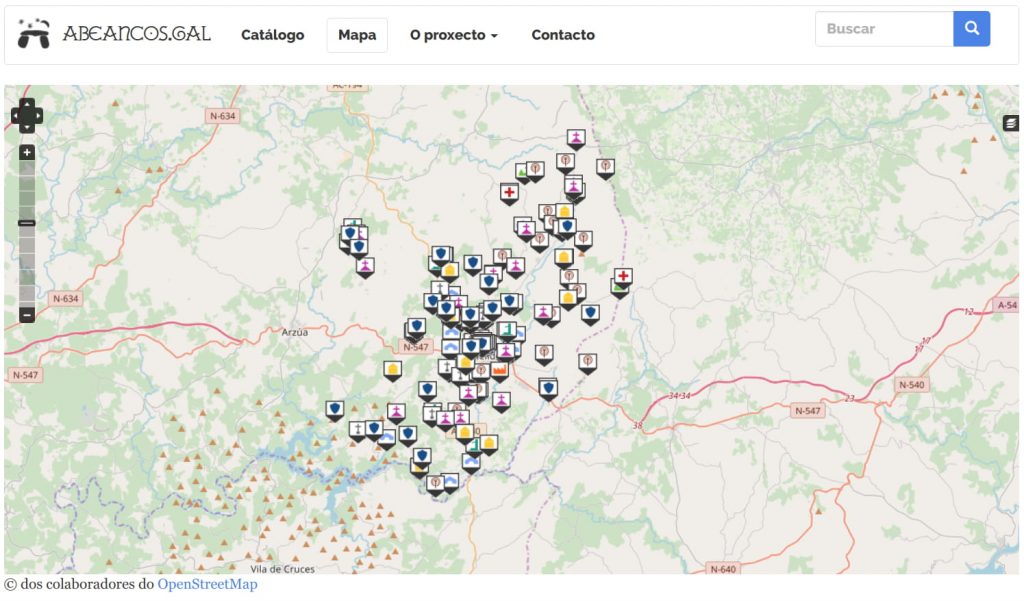Pan the map up with arrow
Viewport: 1024px width, 601px height.
coord(27,103)
